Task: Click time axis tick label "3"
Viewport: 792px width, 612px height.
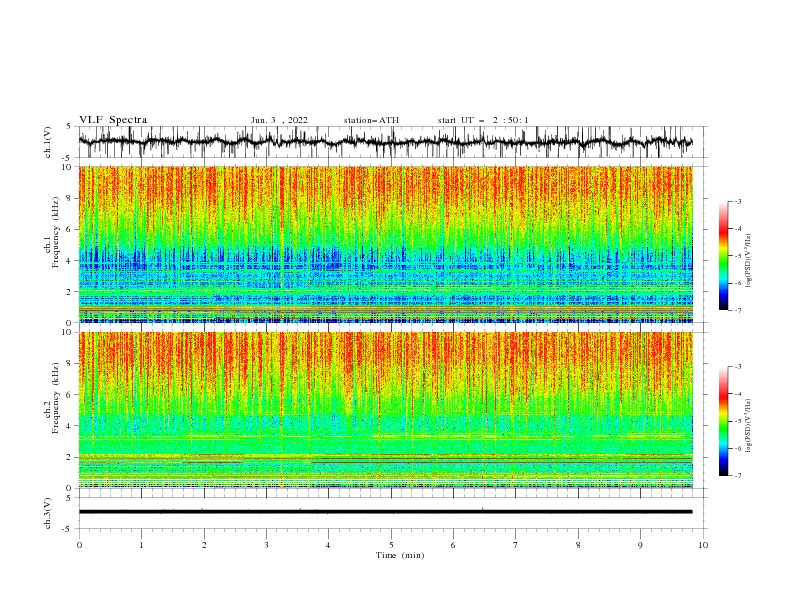Action: (x=266, y=545)
